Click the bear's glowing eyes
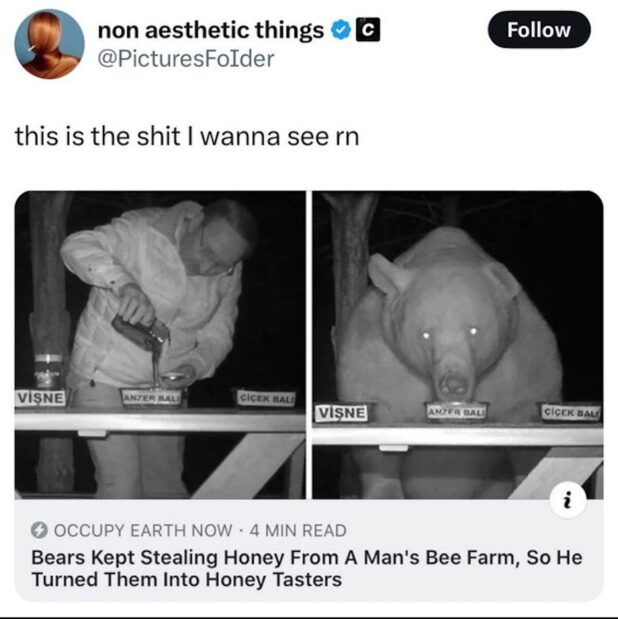 [x=446, y=333]
